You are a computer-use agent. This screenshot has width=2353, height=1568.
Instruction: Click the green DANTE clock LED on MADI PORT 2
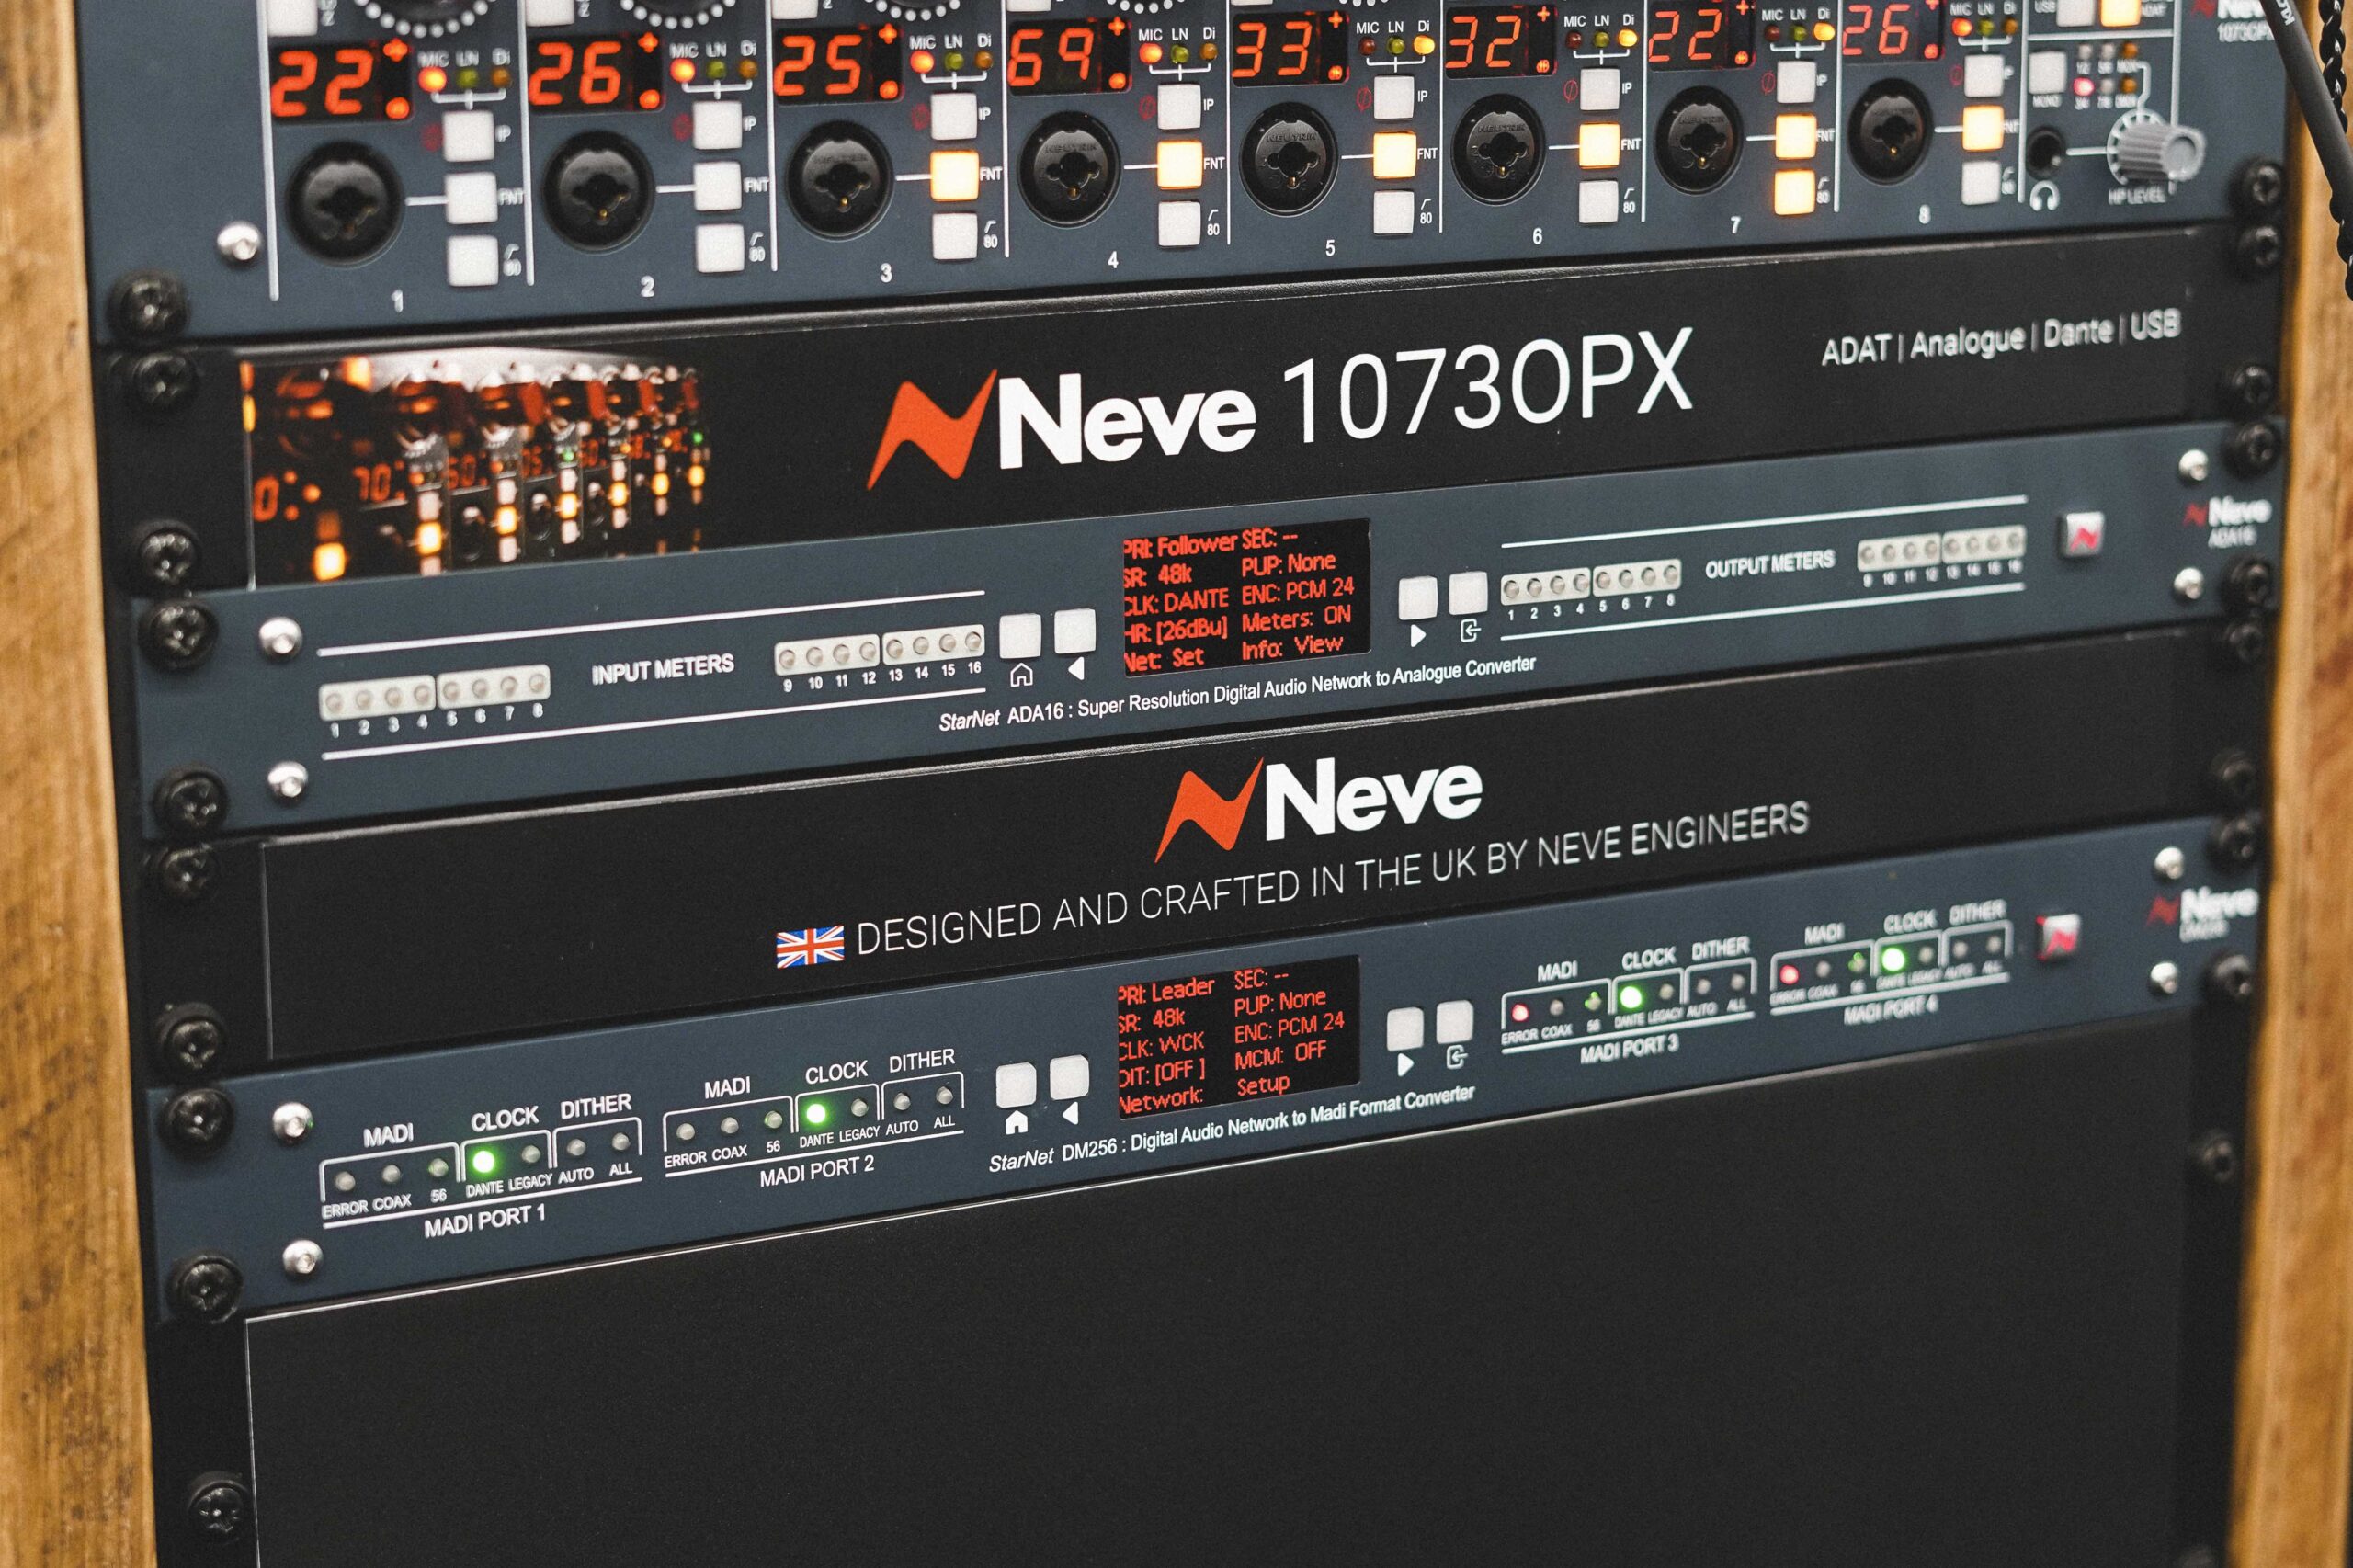click(816, 1113)
